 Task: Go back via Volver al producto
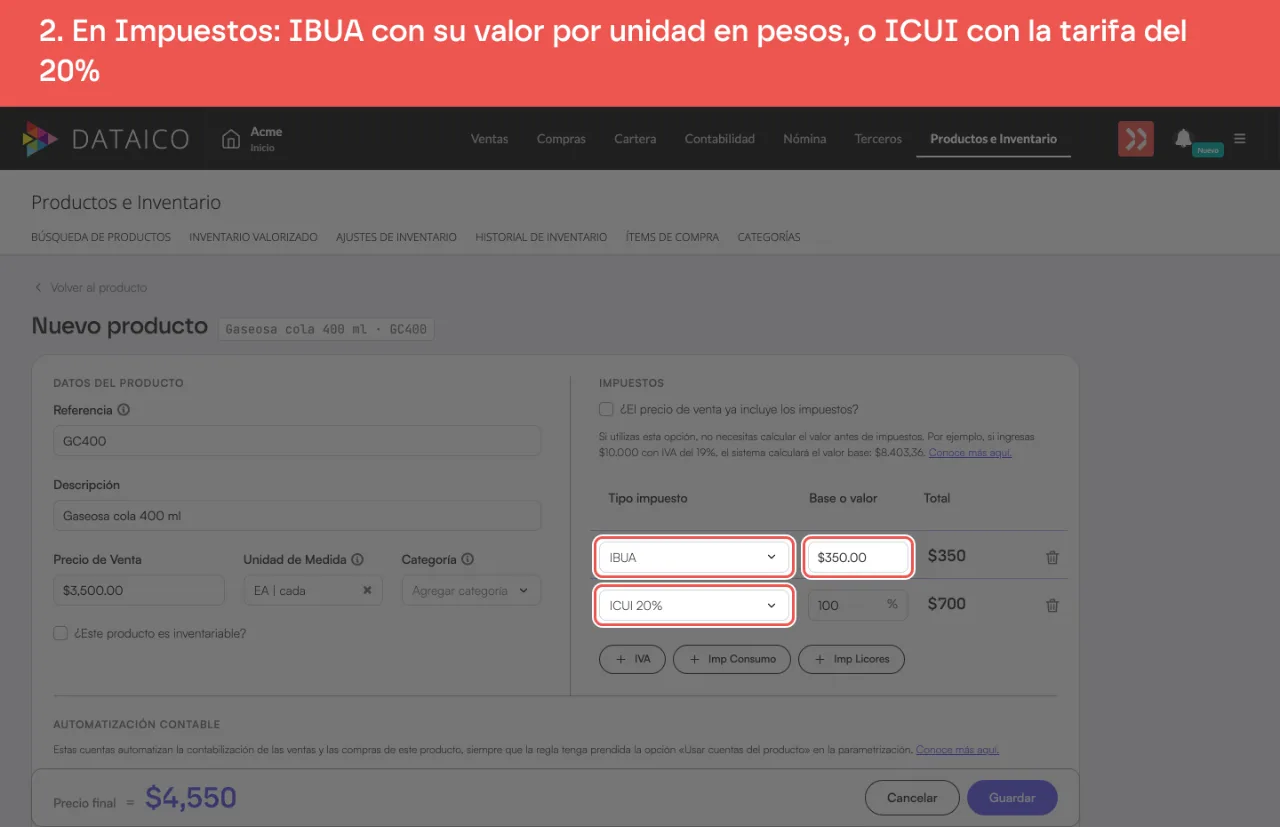point(91,288)
